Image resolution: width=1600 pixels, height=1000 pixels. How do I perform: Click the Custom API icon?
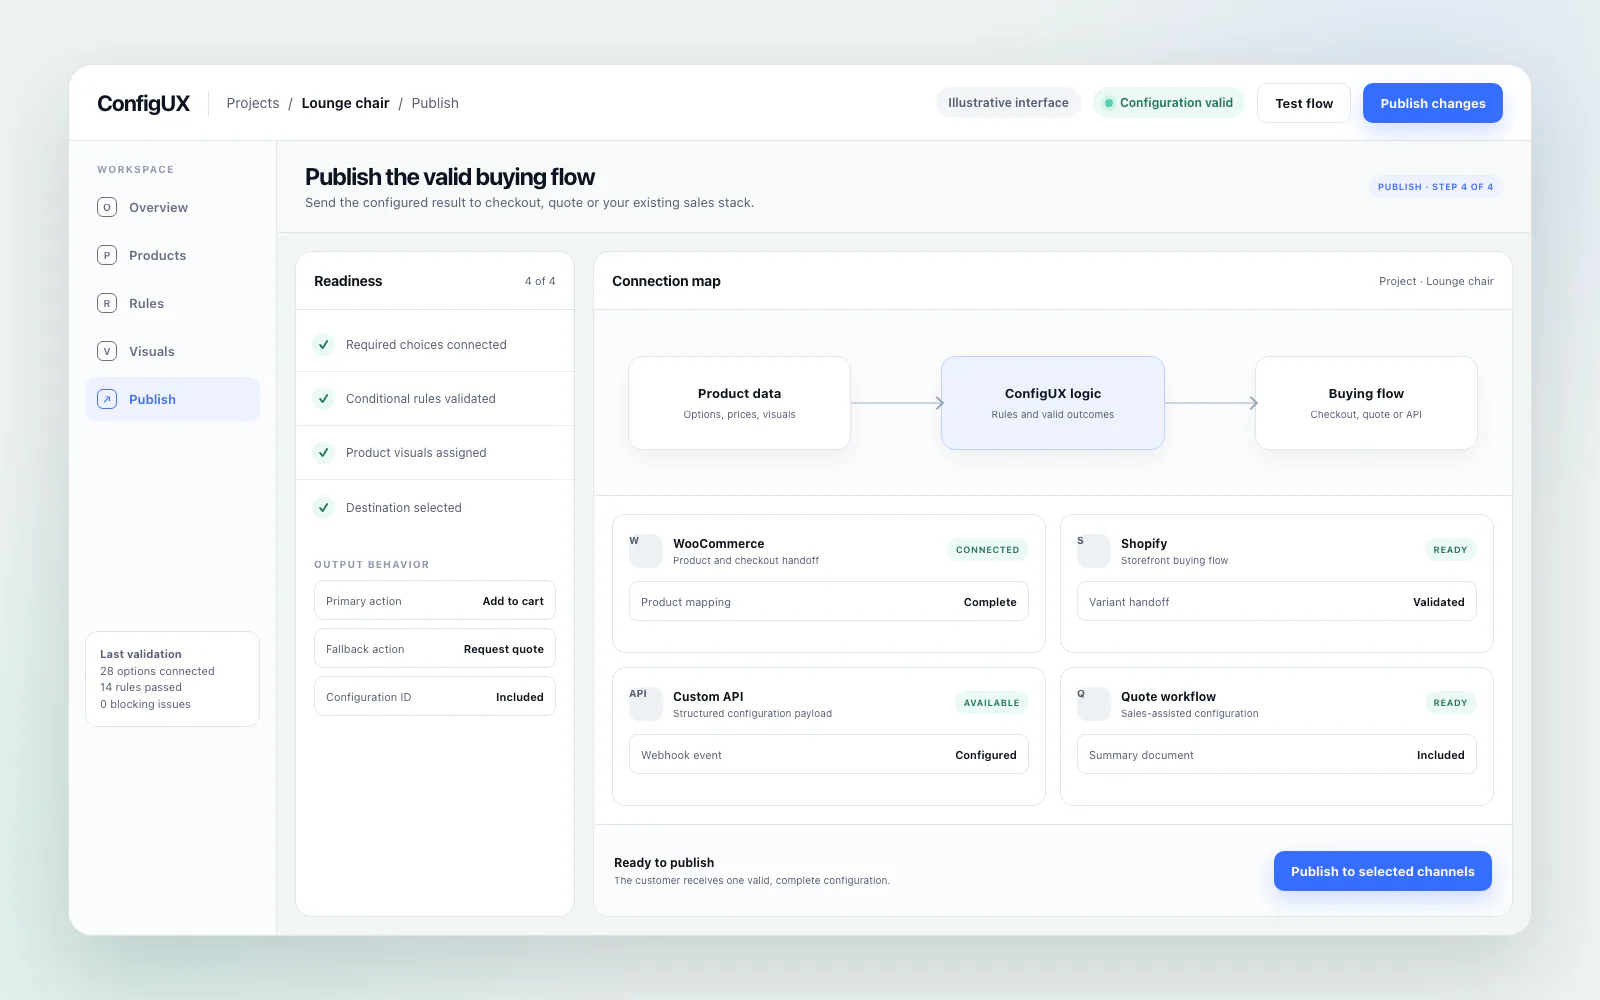pos(646,704)
